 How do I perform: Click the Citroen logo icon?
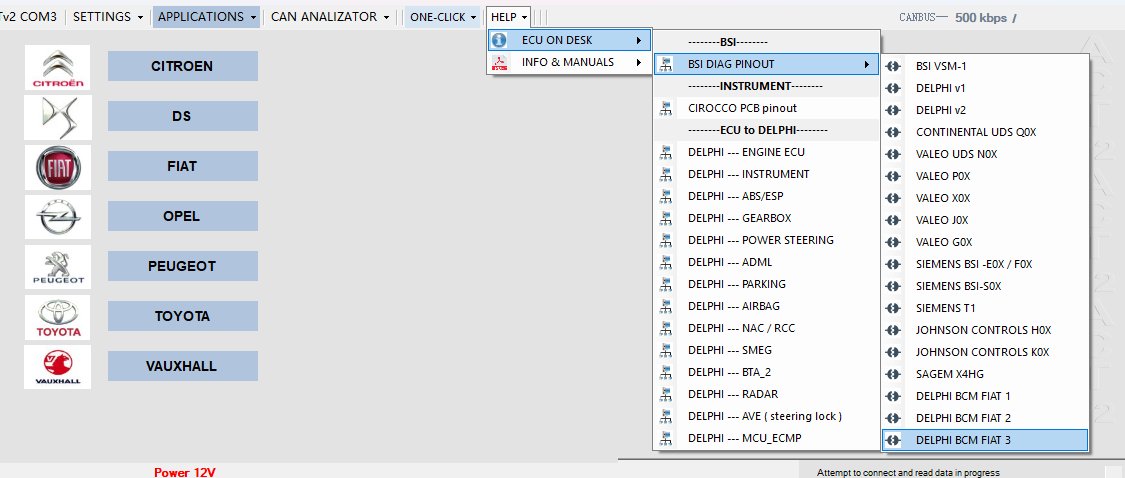tap(58, 67)
